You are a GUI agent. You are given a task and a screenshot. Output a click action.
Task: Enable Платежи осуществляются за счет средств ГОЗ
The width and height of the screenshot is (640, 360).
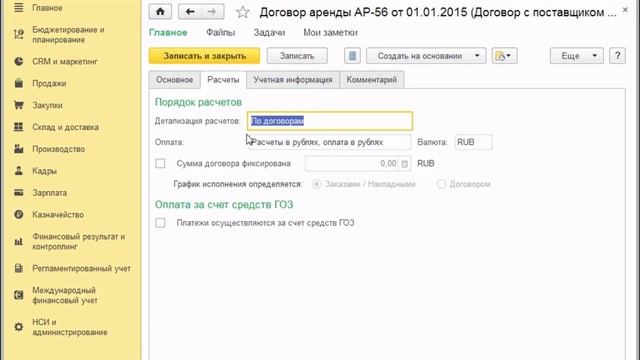pos(160,223)
